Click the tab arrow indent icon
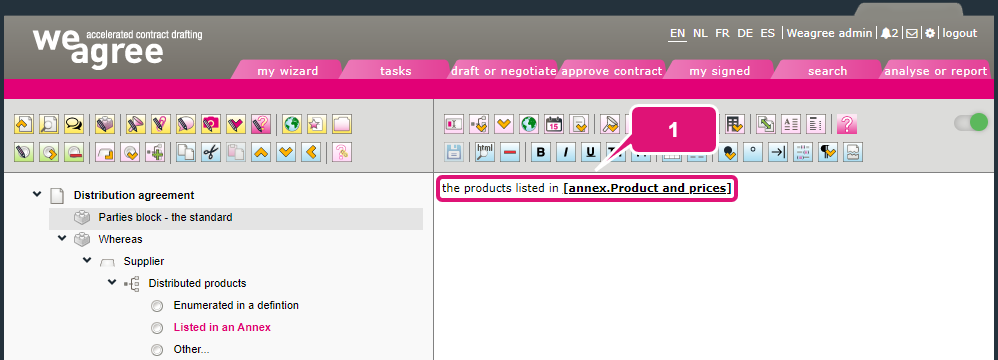The height and width of the screenshot is (360, 998). pos(778,151)
